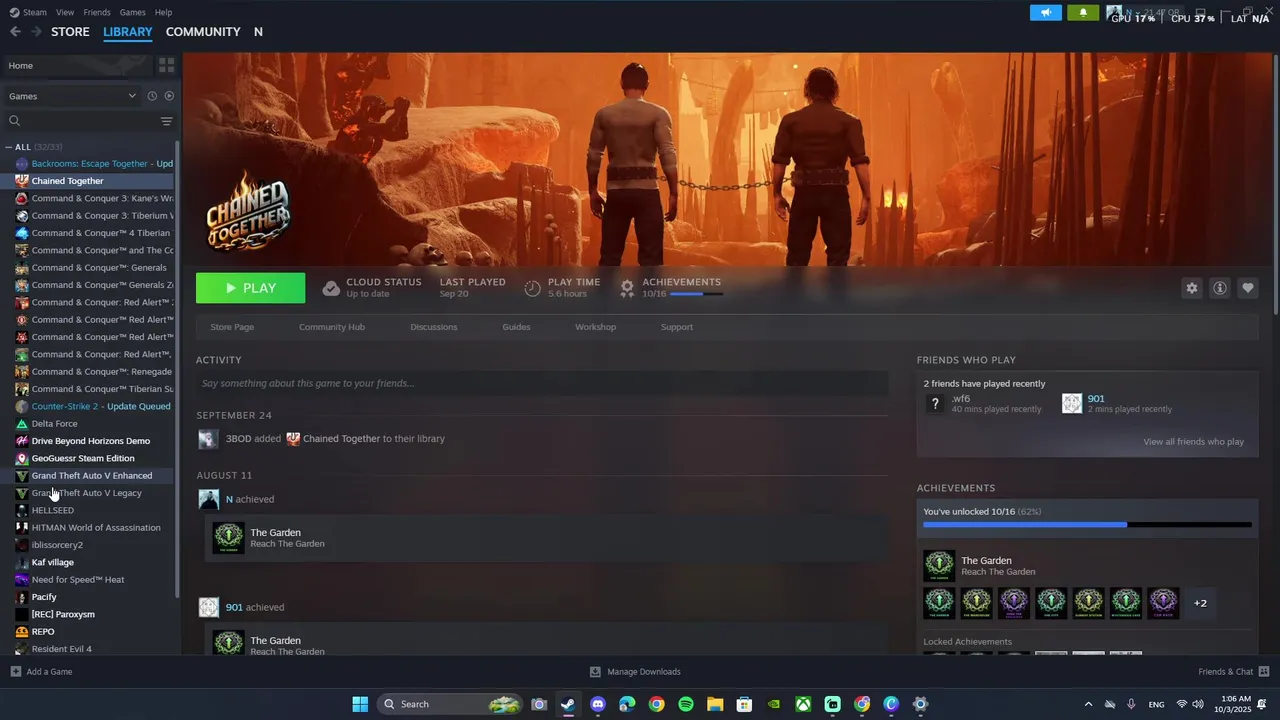Open the Xbox app taskbar icon
This screenshot has height=720, width=1280.
(x=803, y=704)
